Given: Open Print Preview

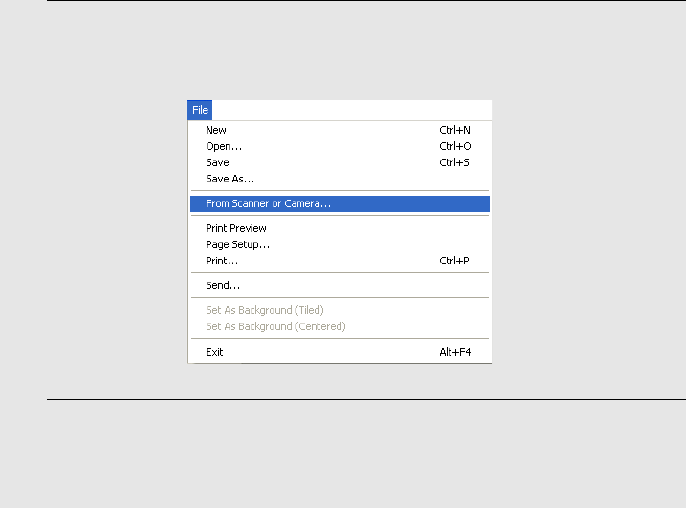Looking at the screenshot, I should click(236, 228).
